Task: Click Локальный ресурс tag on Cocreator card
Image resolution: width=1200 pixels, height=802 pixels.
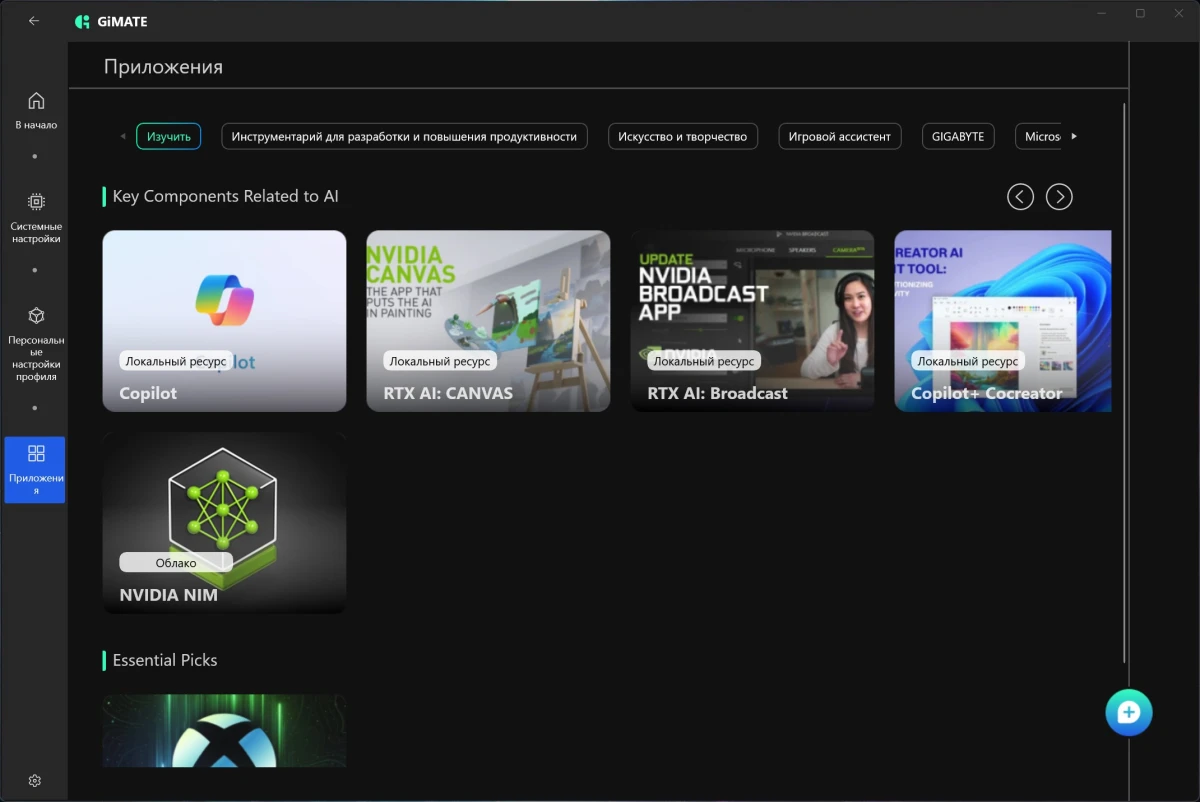Action: coord(968,361)
